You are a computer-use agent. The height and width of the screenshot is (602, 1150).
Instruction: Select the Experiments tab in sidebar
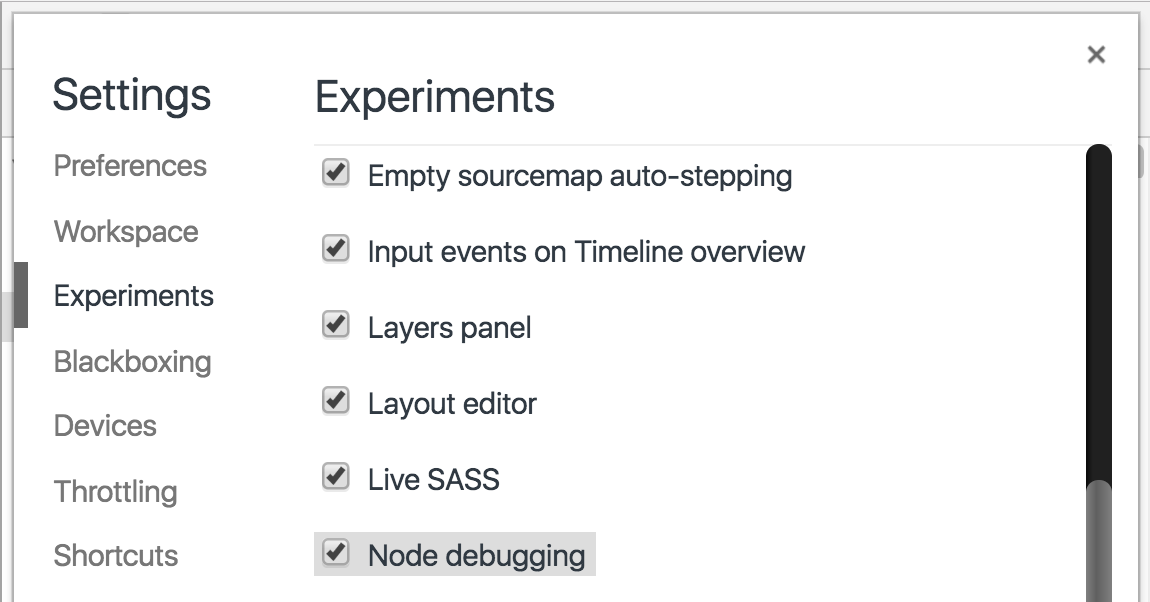tap(133, 296)
